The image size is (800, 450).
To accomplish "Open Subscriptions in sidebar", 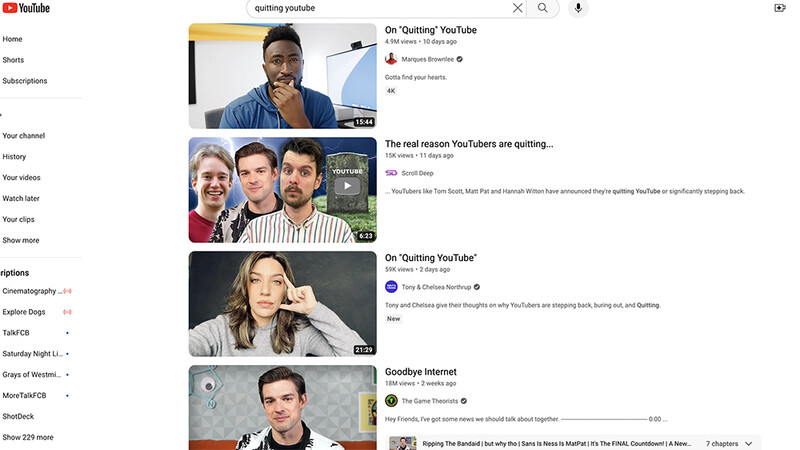I will coord(24,81).
